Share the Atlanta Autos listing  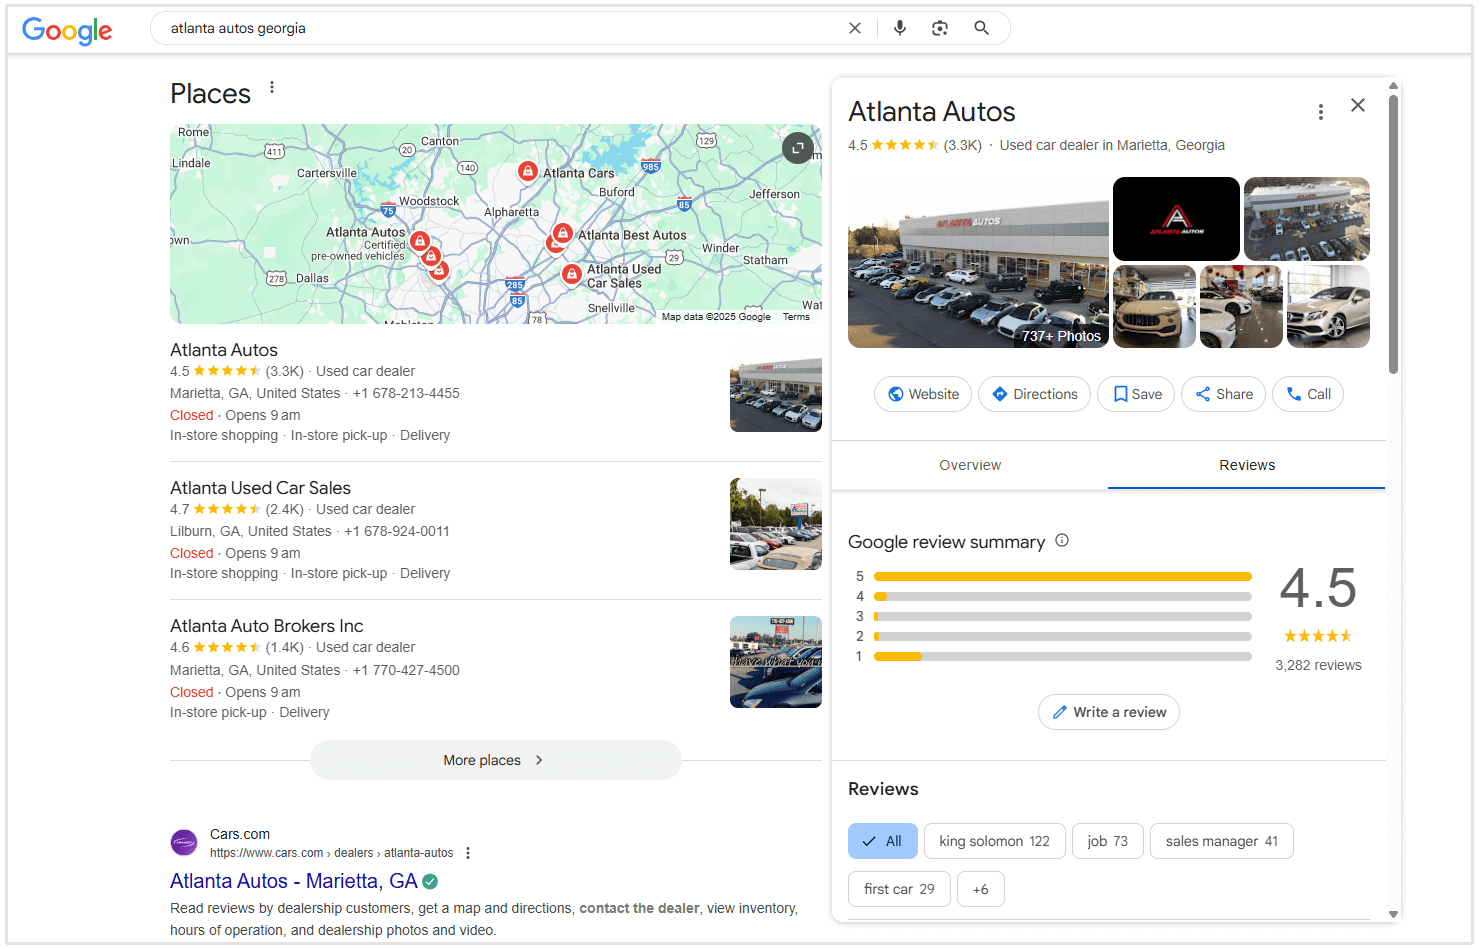coord(1223,394)
